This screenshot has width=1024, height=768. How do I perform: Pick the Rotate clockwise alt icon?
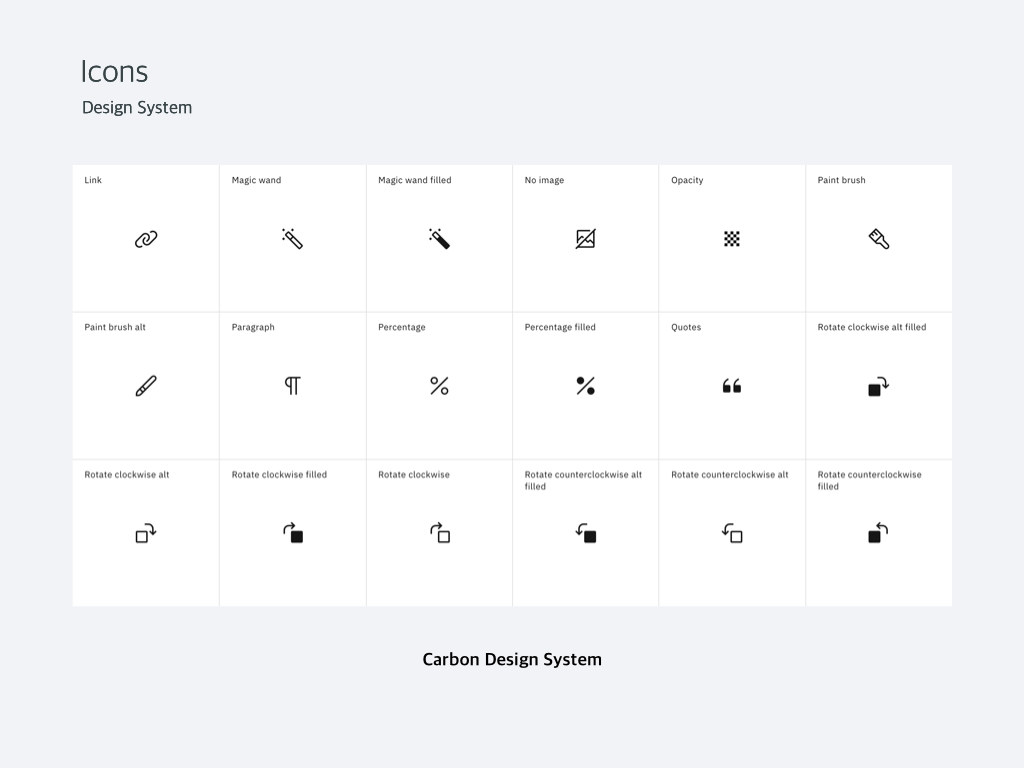146,533
